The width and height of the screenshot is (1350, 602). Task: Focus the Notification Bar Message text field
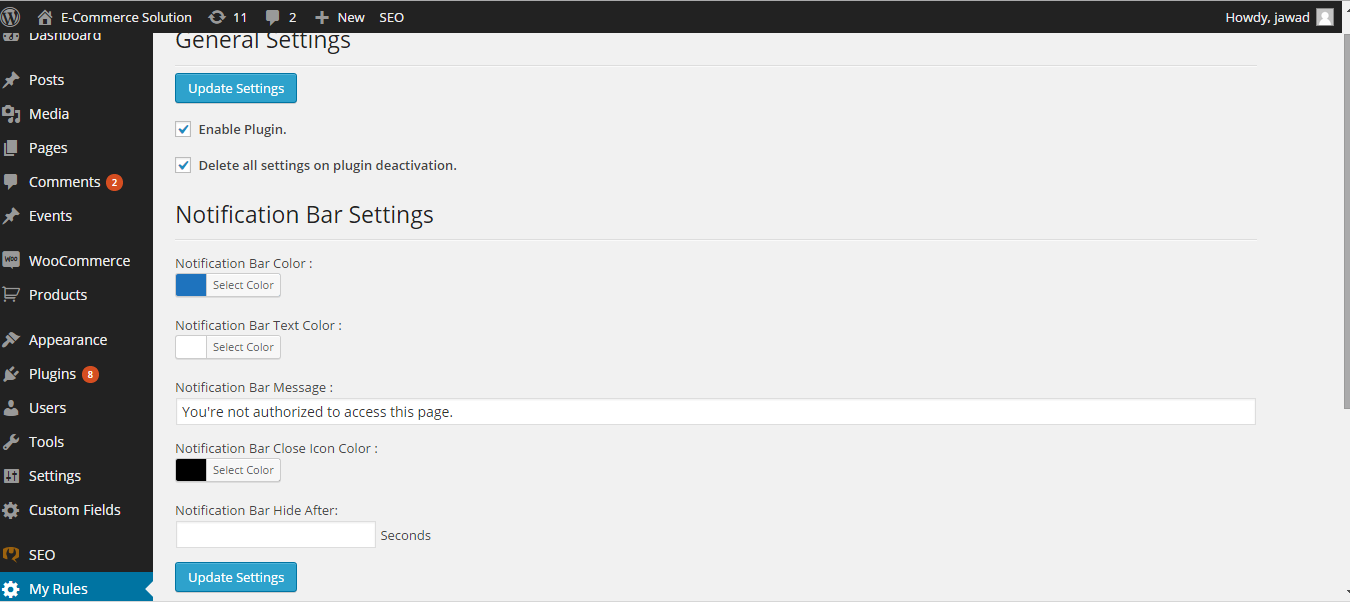(x=715, y=411)
